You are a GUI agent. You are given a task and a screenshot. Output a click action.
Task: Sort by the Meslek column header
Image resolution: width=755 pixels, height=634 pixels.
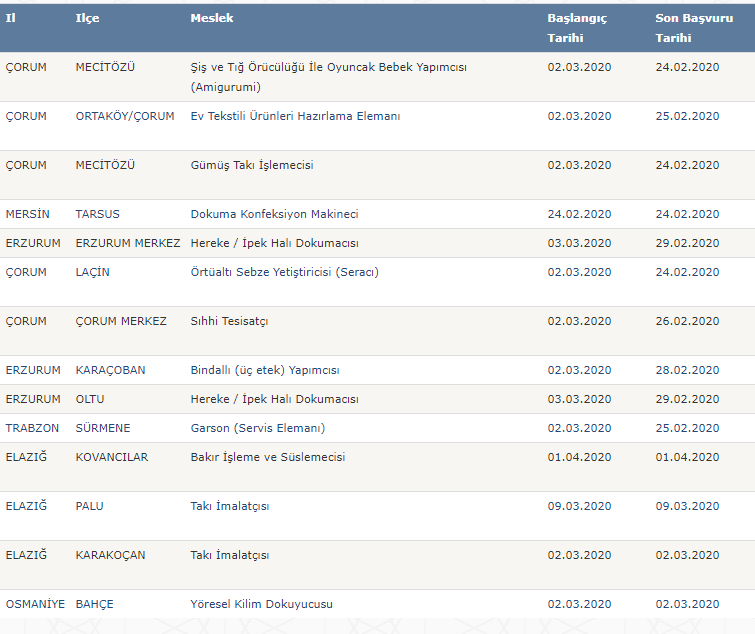212,18
